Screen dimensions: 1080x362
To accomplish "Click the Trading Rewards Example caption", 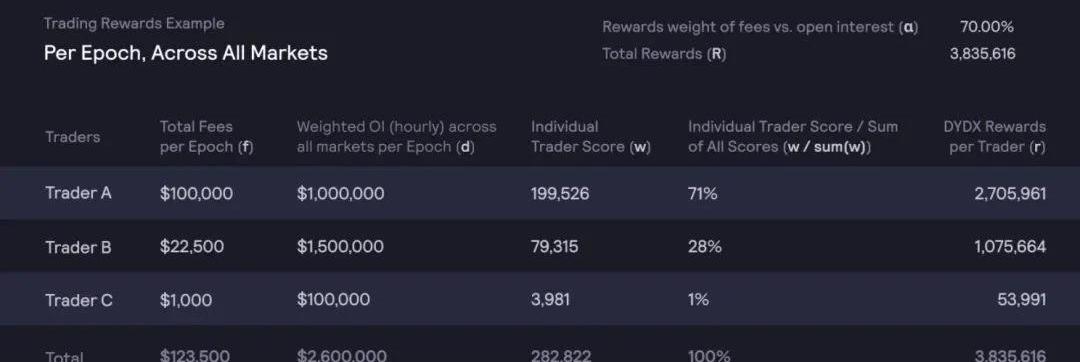I will pos(134,23).
